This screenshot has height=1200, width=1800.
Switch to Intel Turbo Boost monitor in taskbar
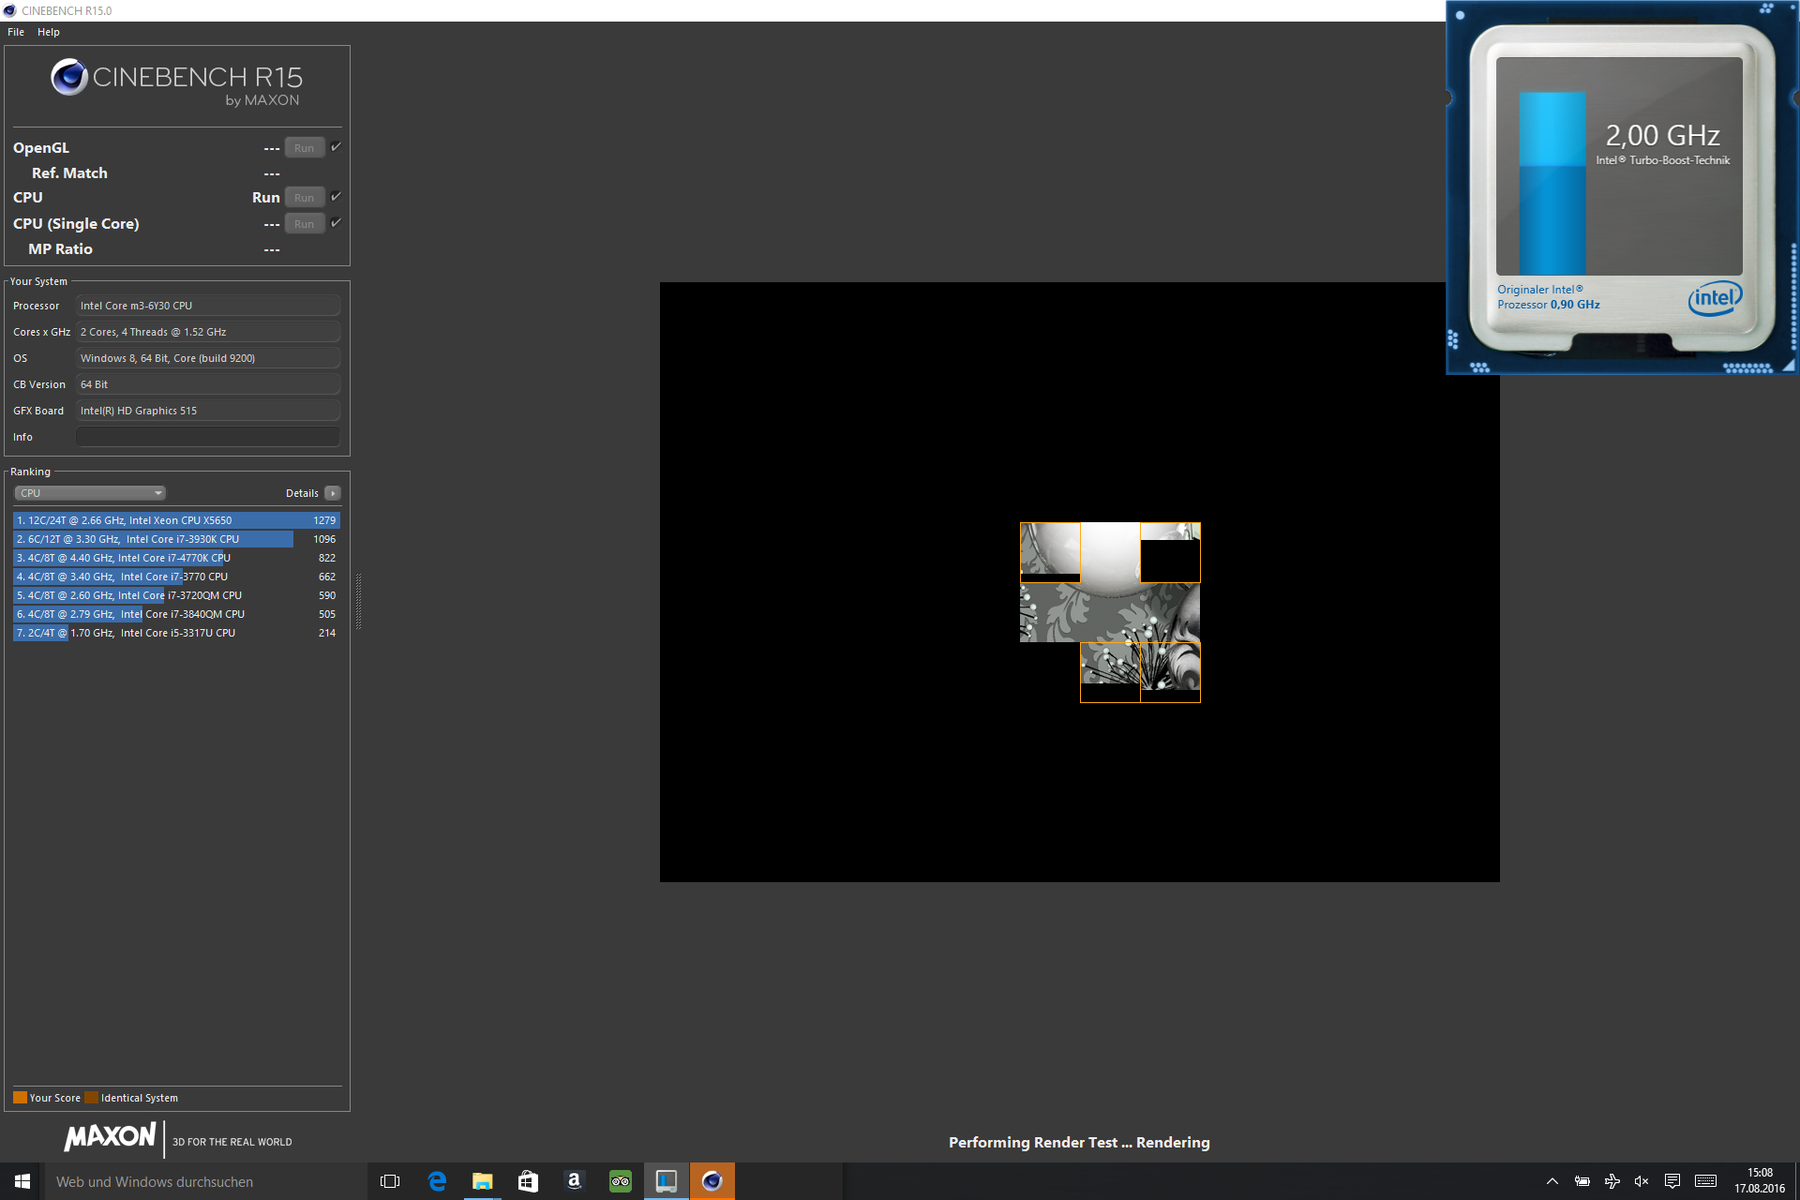click(666, 1181)
